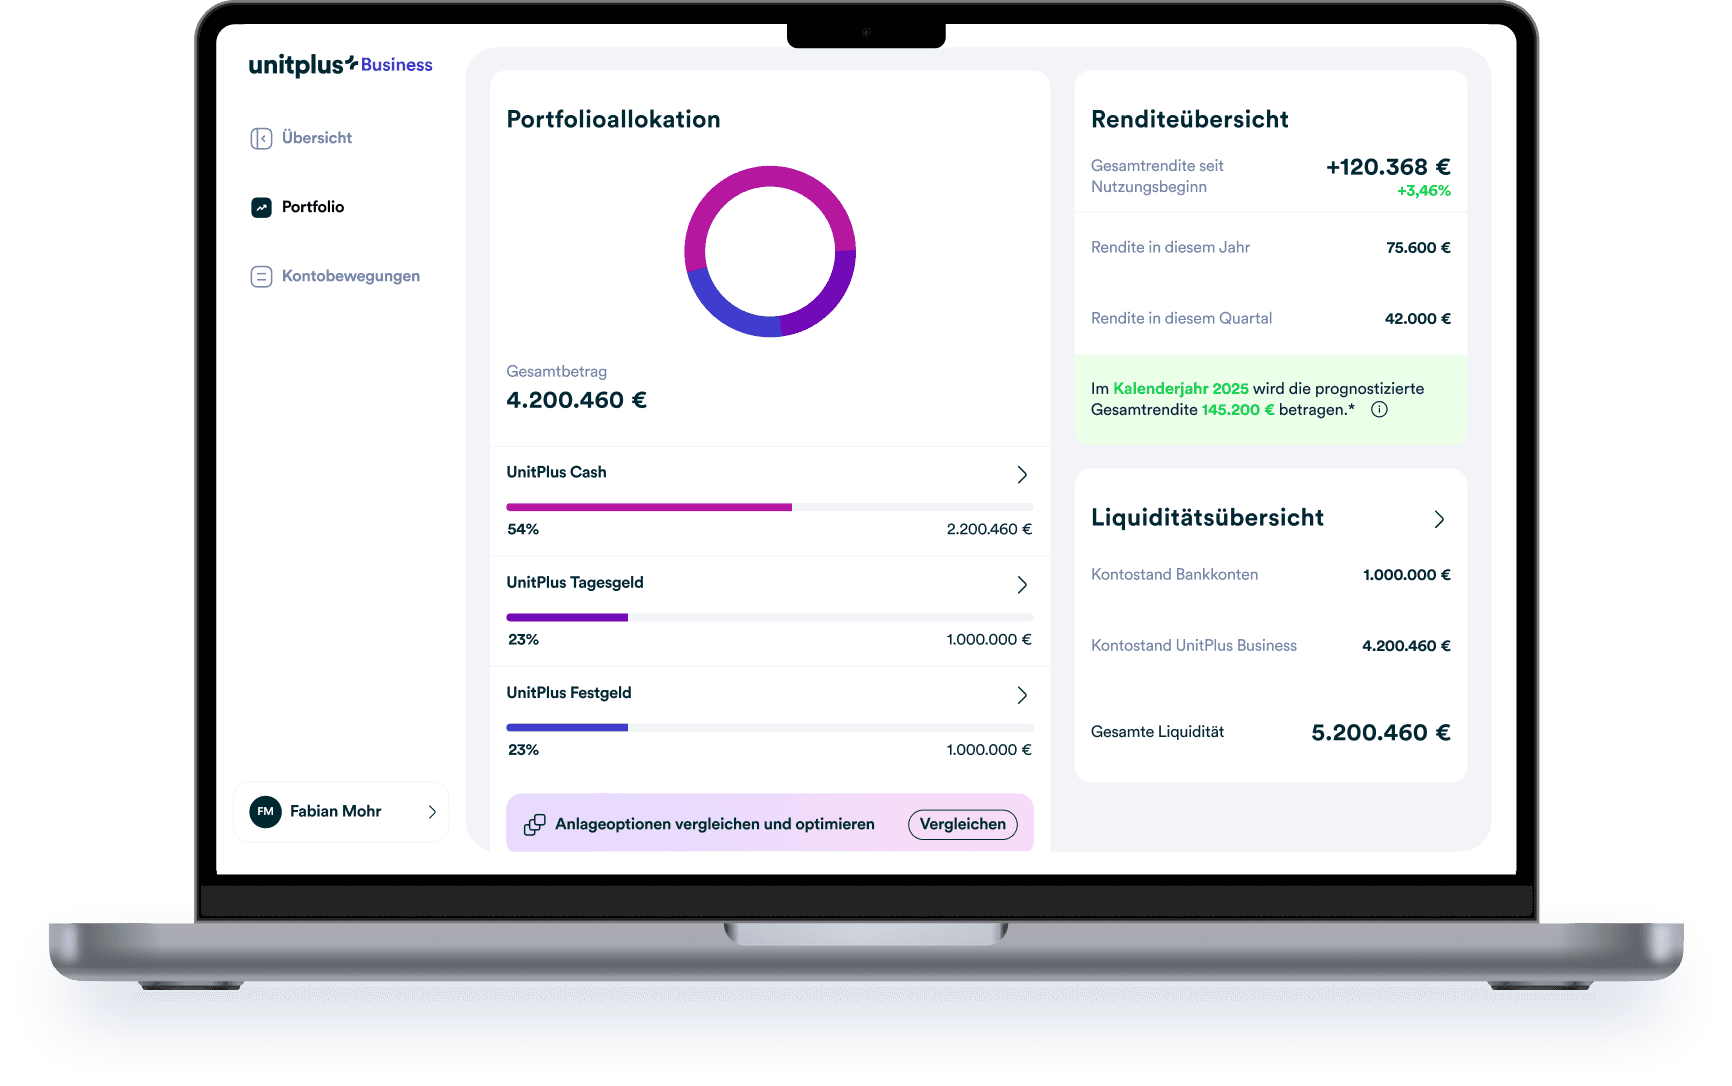Viewport: 1732px width, 1086px height.
Task: Open the Fabian Mohr profile card
Action: (x=341, y=812)
